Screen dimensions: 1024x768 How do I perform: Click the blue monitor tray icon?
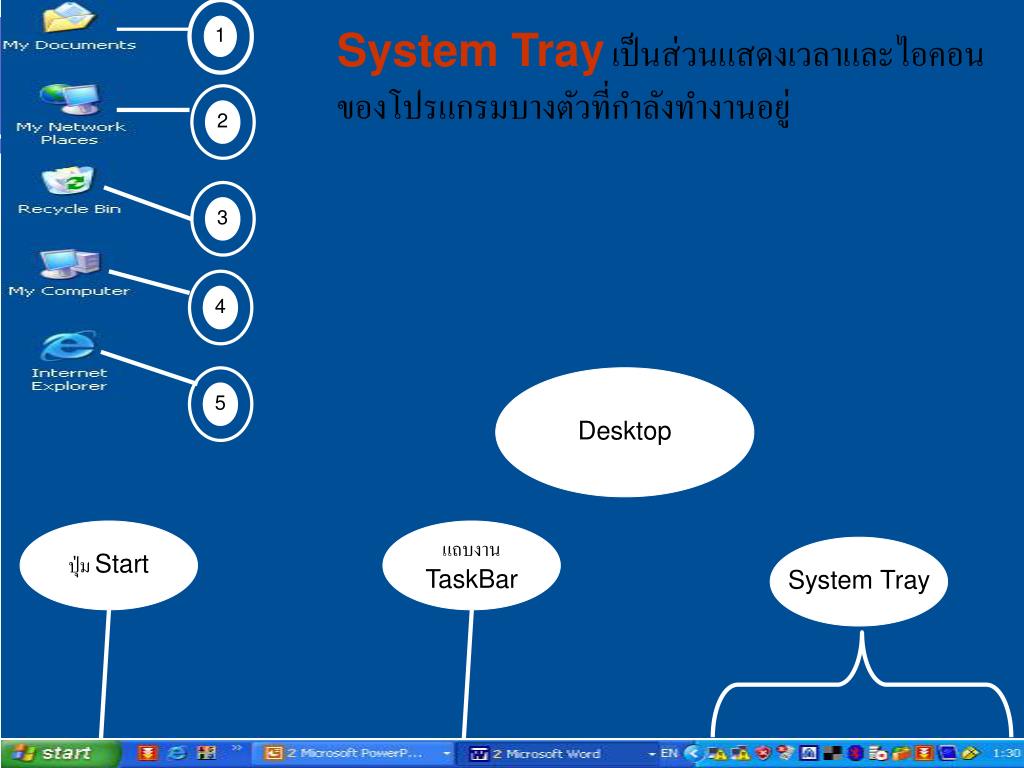coord(948,753)
